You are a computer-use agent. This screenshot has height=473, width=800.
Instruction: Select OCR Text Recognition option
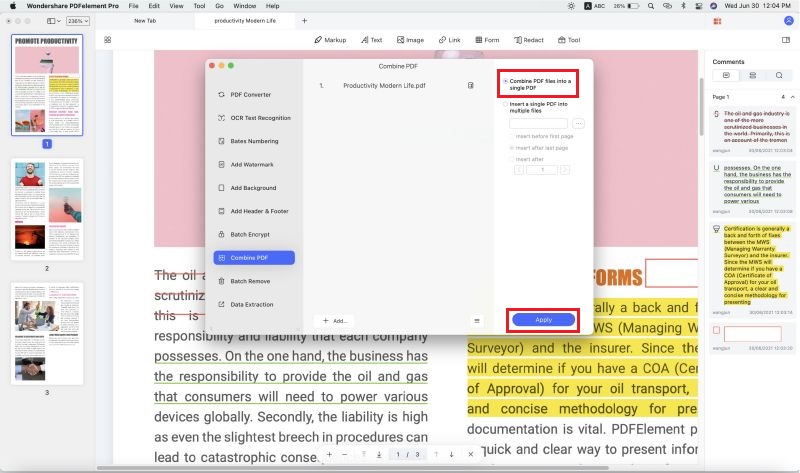click(x=254, y=118)
